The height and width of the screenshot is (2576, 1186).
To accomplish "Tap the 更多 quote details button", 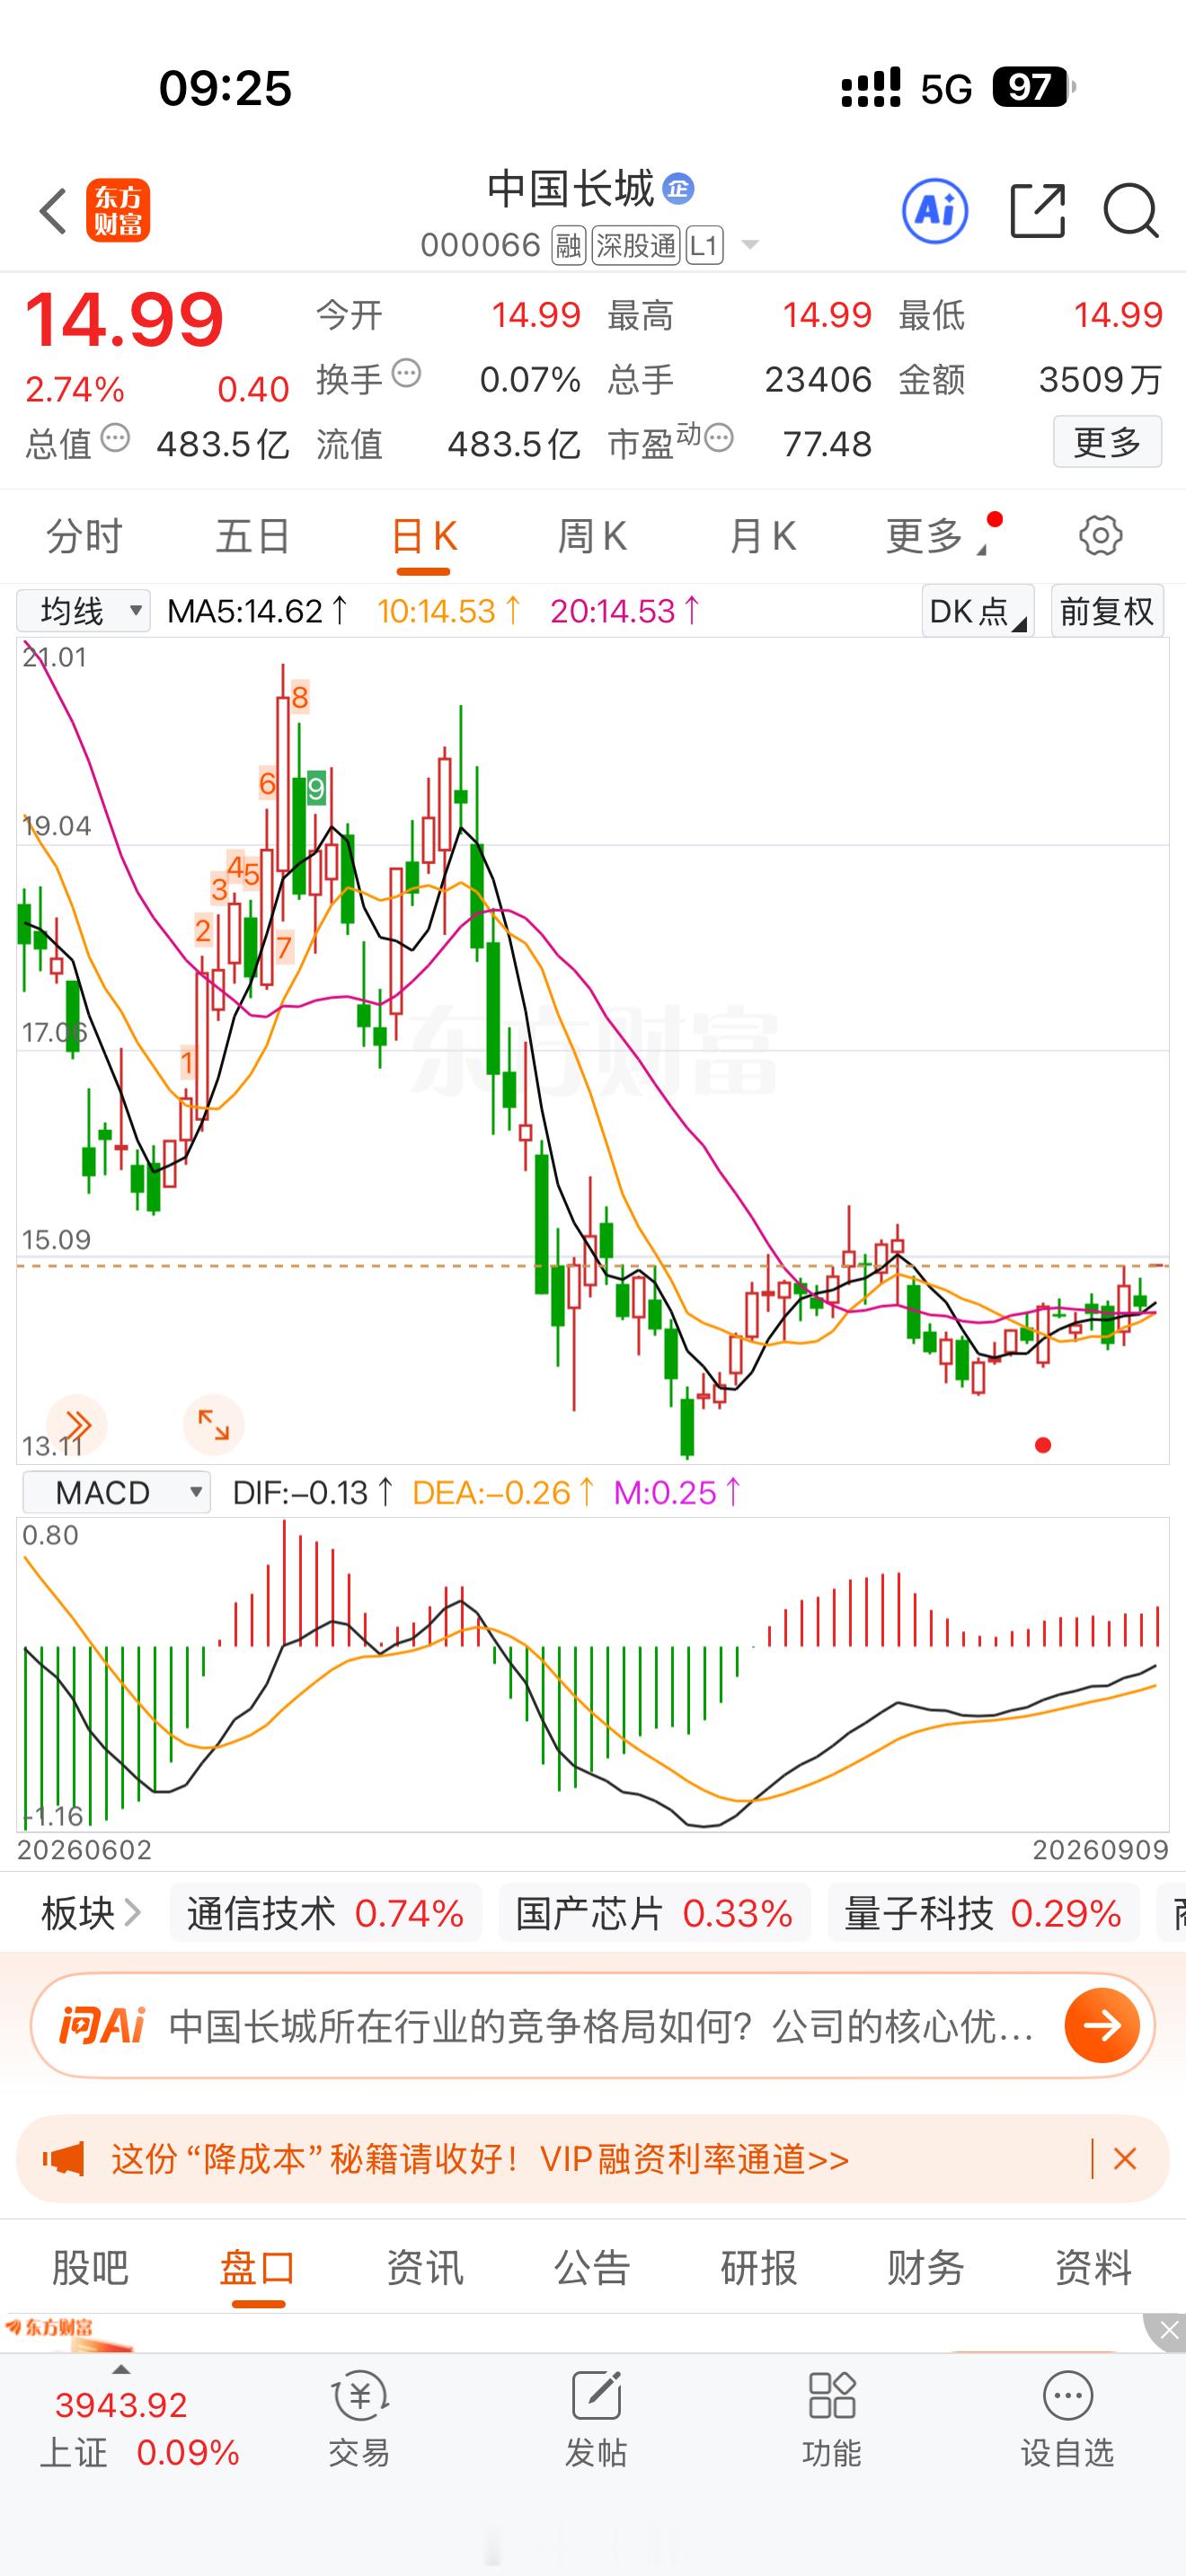I will coord(1107,441).
